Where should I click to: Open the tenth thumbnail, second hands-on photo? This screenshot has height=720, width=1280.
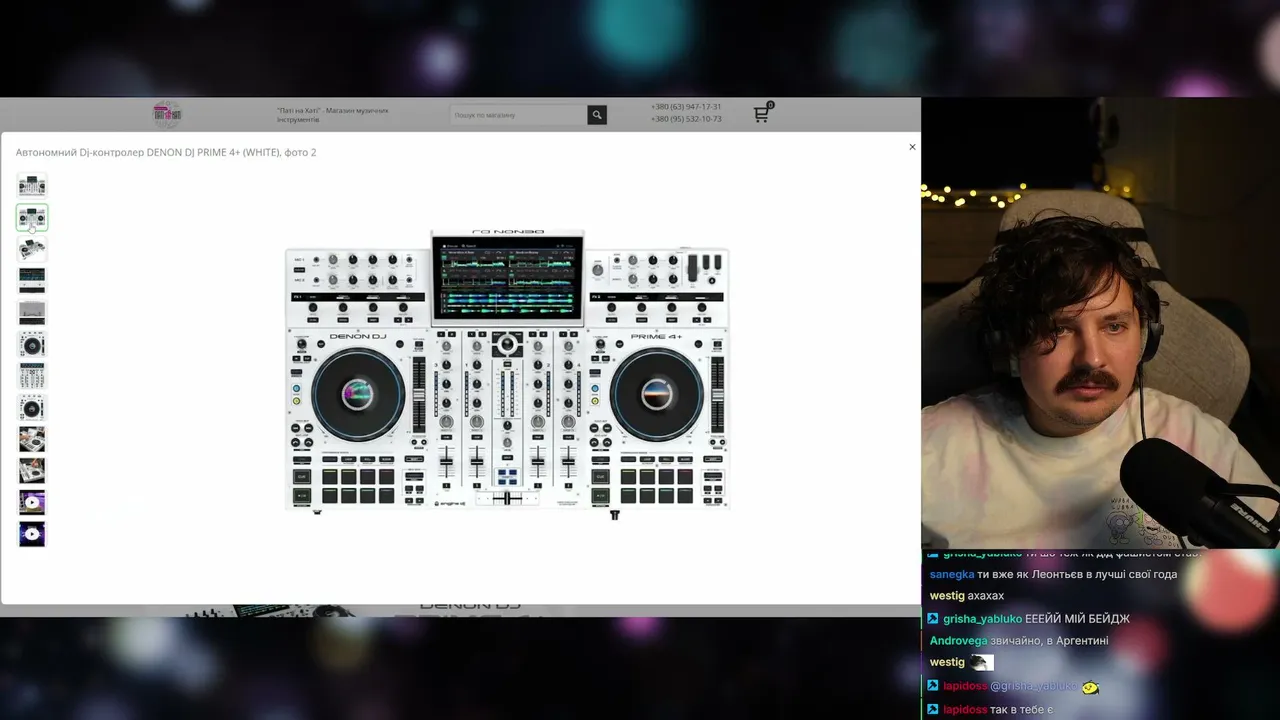(32, 471)
